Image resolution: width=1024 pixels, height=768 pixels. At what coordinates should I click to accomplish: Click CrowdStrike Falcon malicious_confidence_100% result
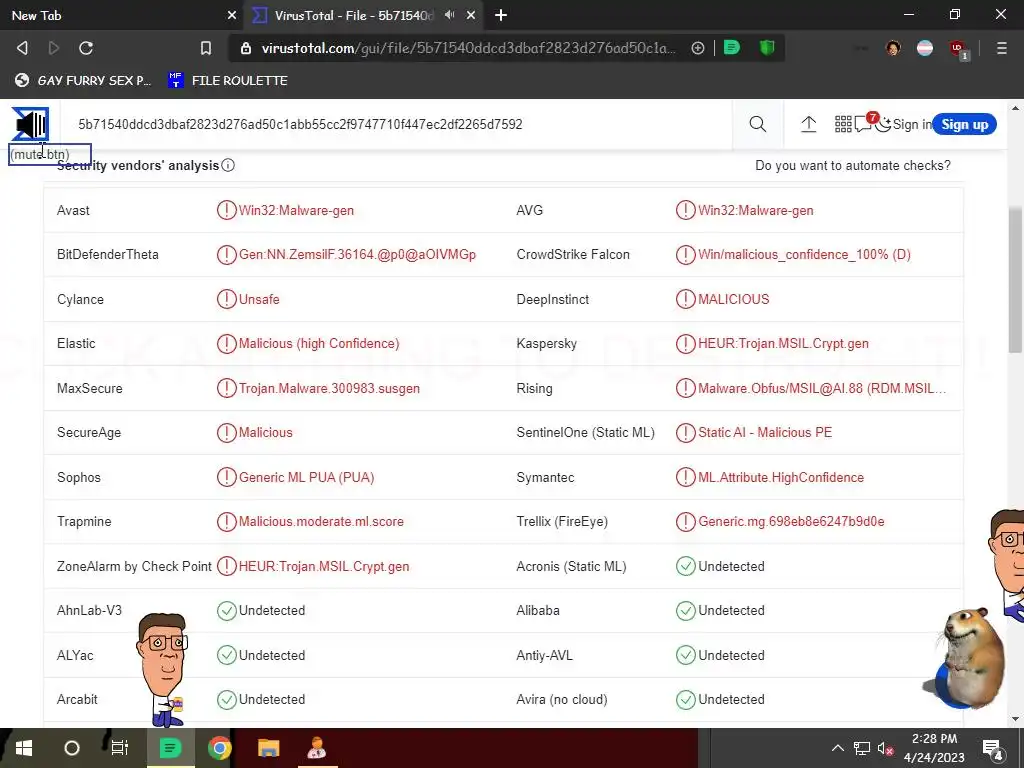click(x=804, y=255)
